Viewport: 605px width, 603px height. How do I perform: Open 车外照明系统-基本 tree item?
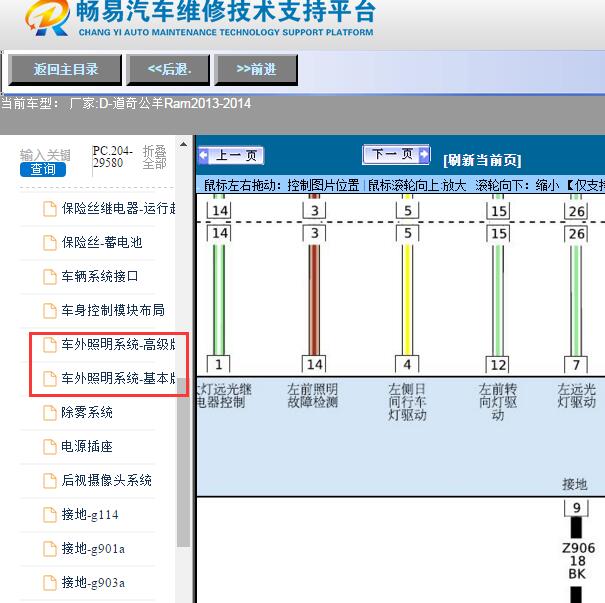click(x=118, y=378)
